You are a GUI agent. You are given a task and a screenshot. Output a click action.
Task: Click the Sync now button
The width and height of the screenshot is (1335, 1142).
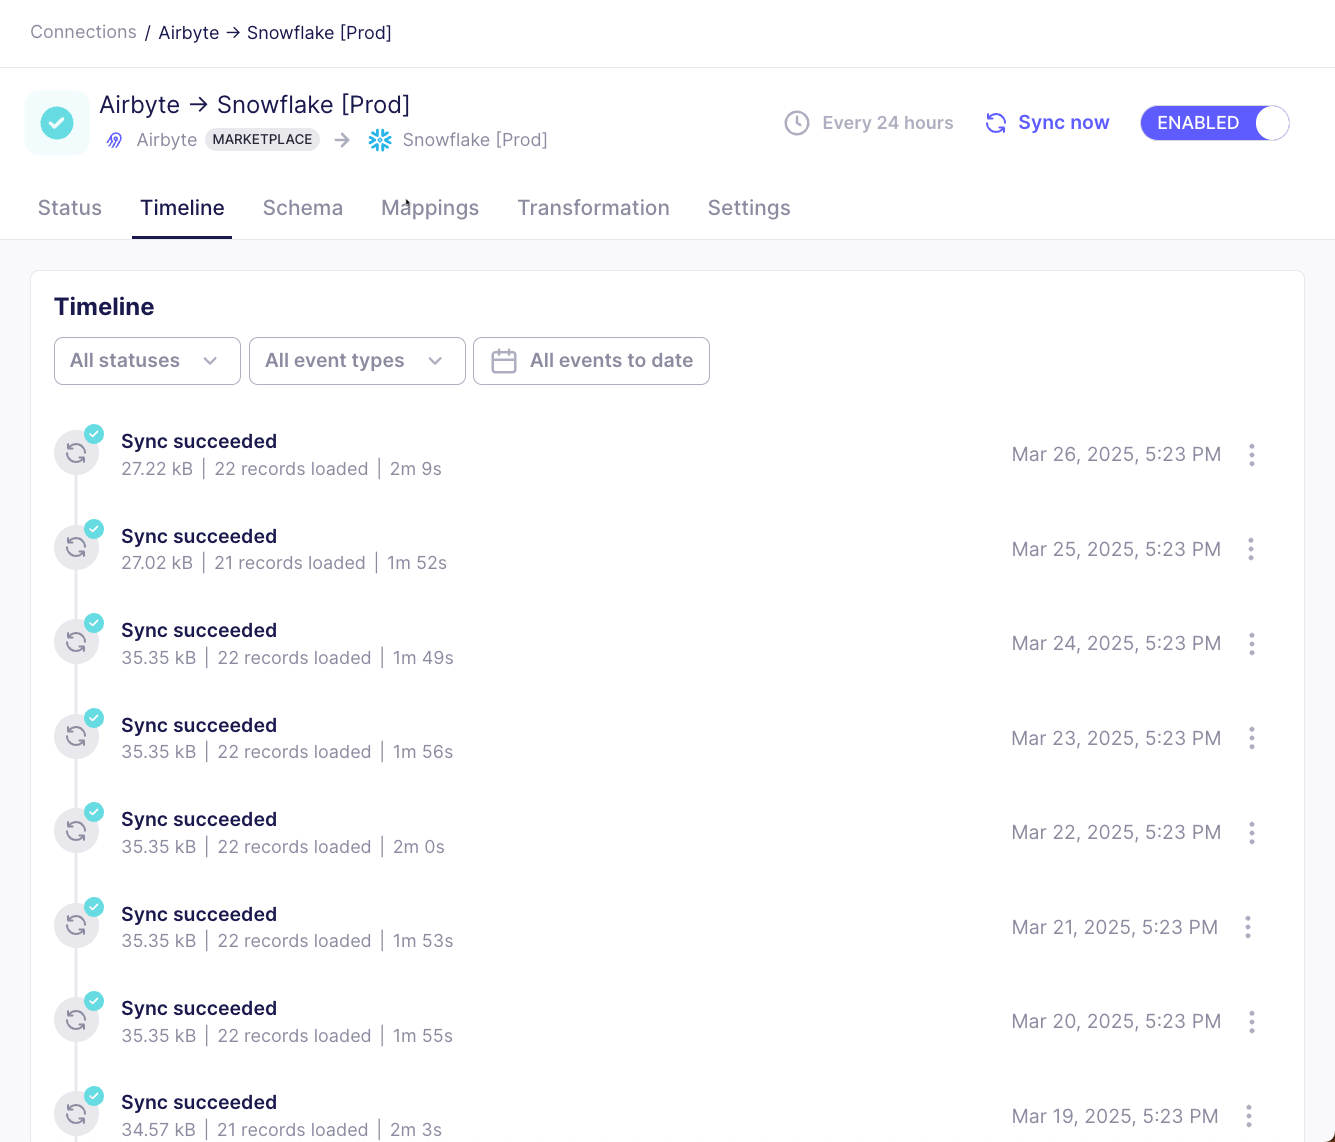coord(1048,123)
